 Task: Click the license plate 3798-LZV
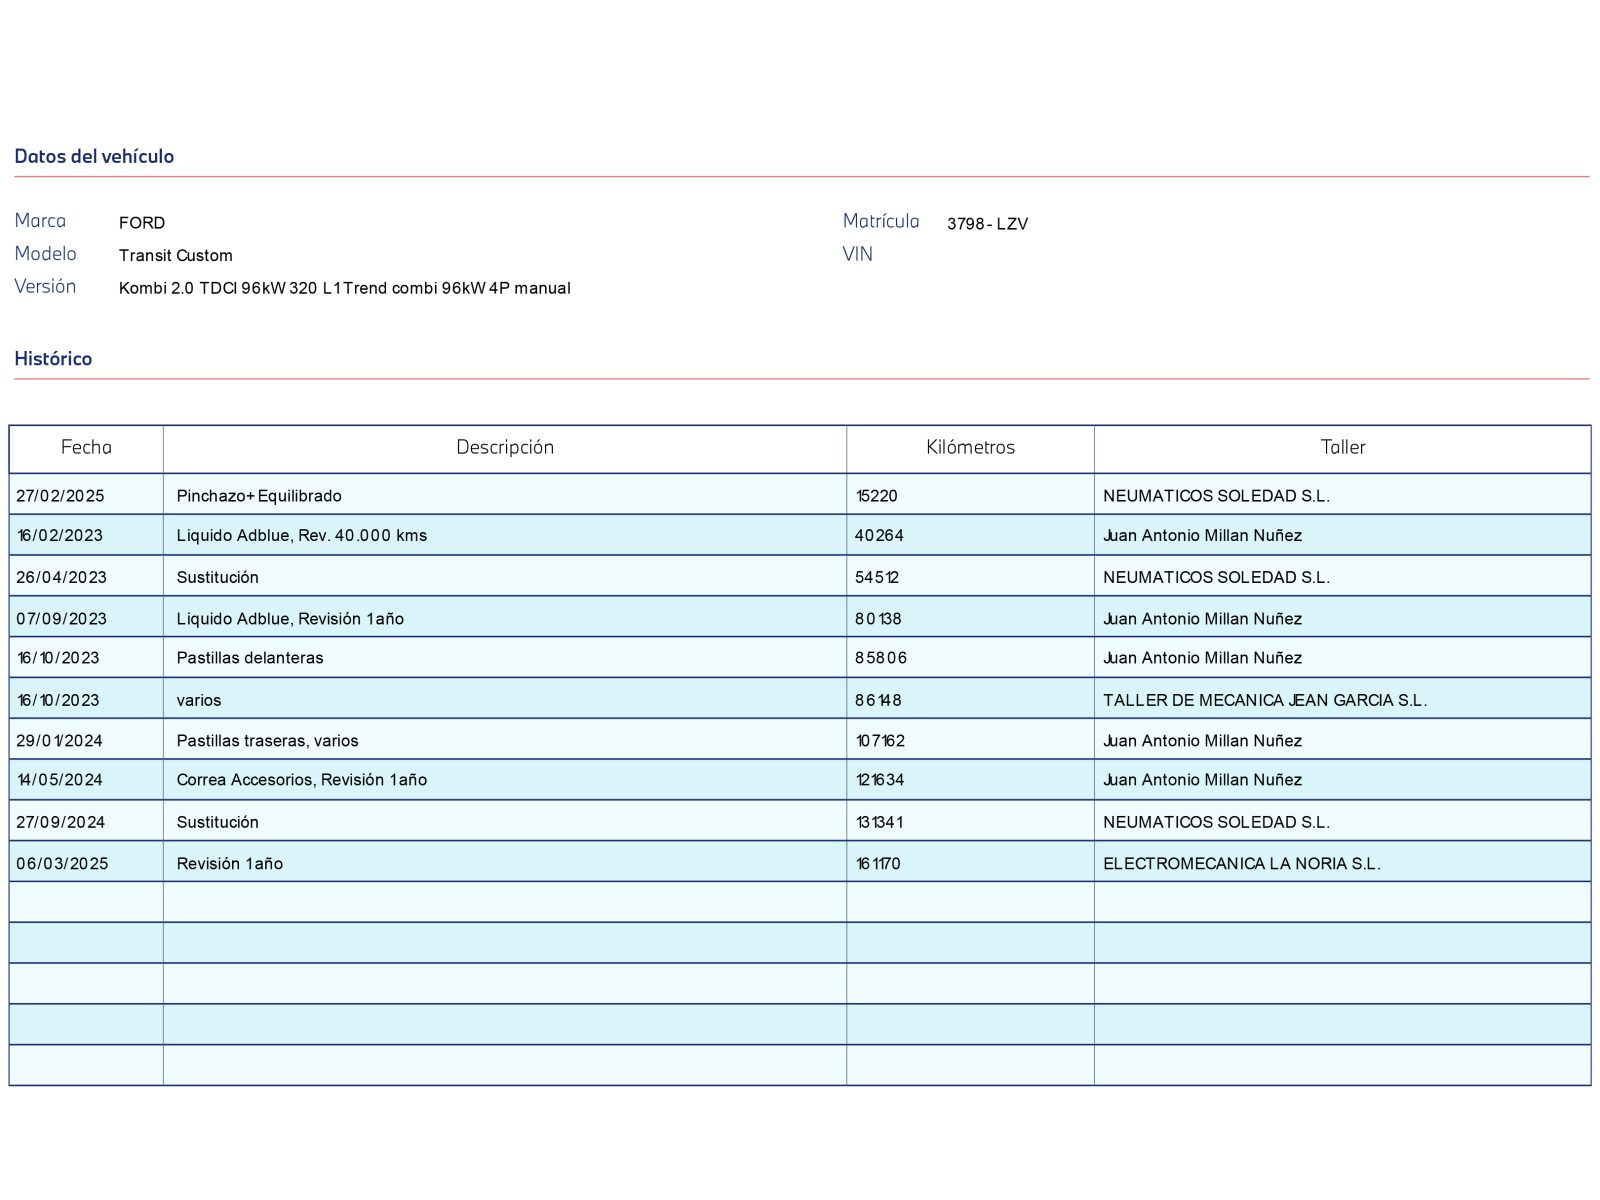point(987,224)
